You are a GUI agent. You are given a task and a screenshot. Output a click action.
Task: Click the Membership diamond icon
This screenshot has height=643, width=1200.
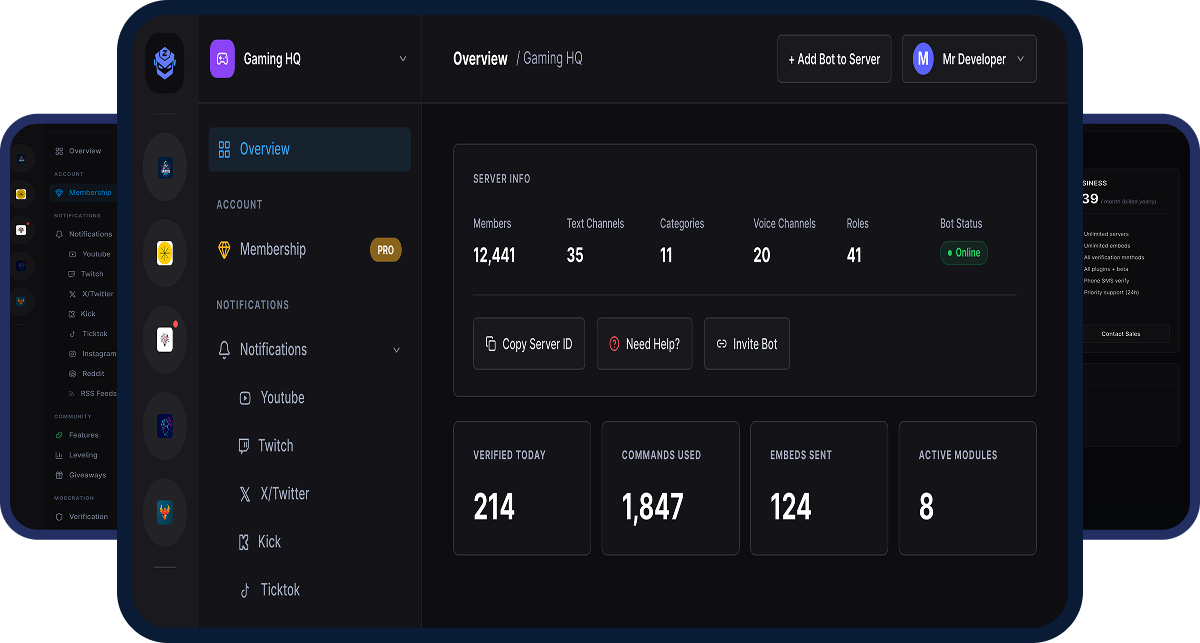coord(224,250)
